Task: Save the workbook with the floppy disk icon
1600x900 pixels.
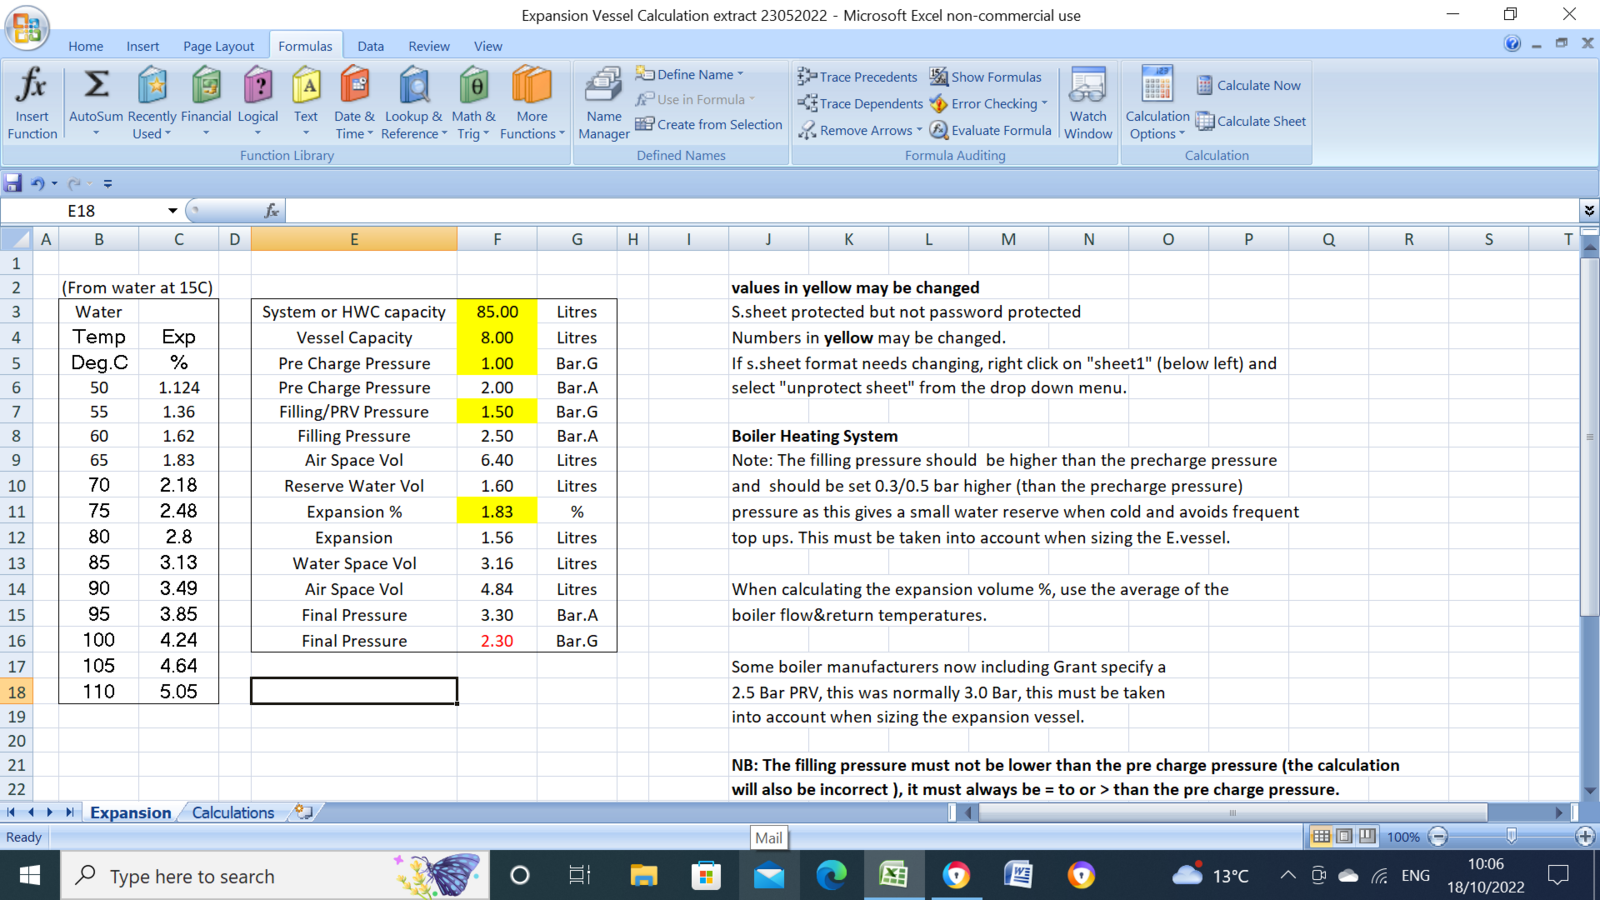Action: point(13,183)
